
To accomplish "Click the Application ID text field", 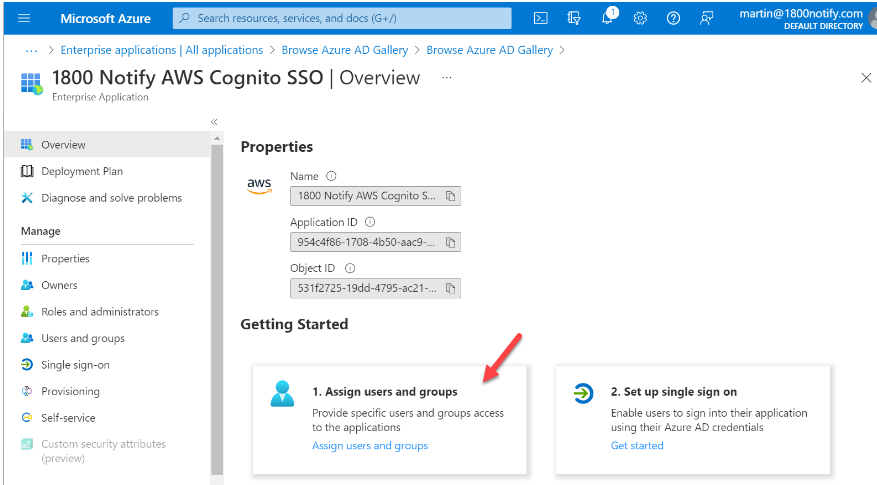I will pyautogui.click(x=375, y=242).
